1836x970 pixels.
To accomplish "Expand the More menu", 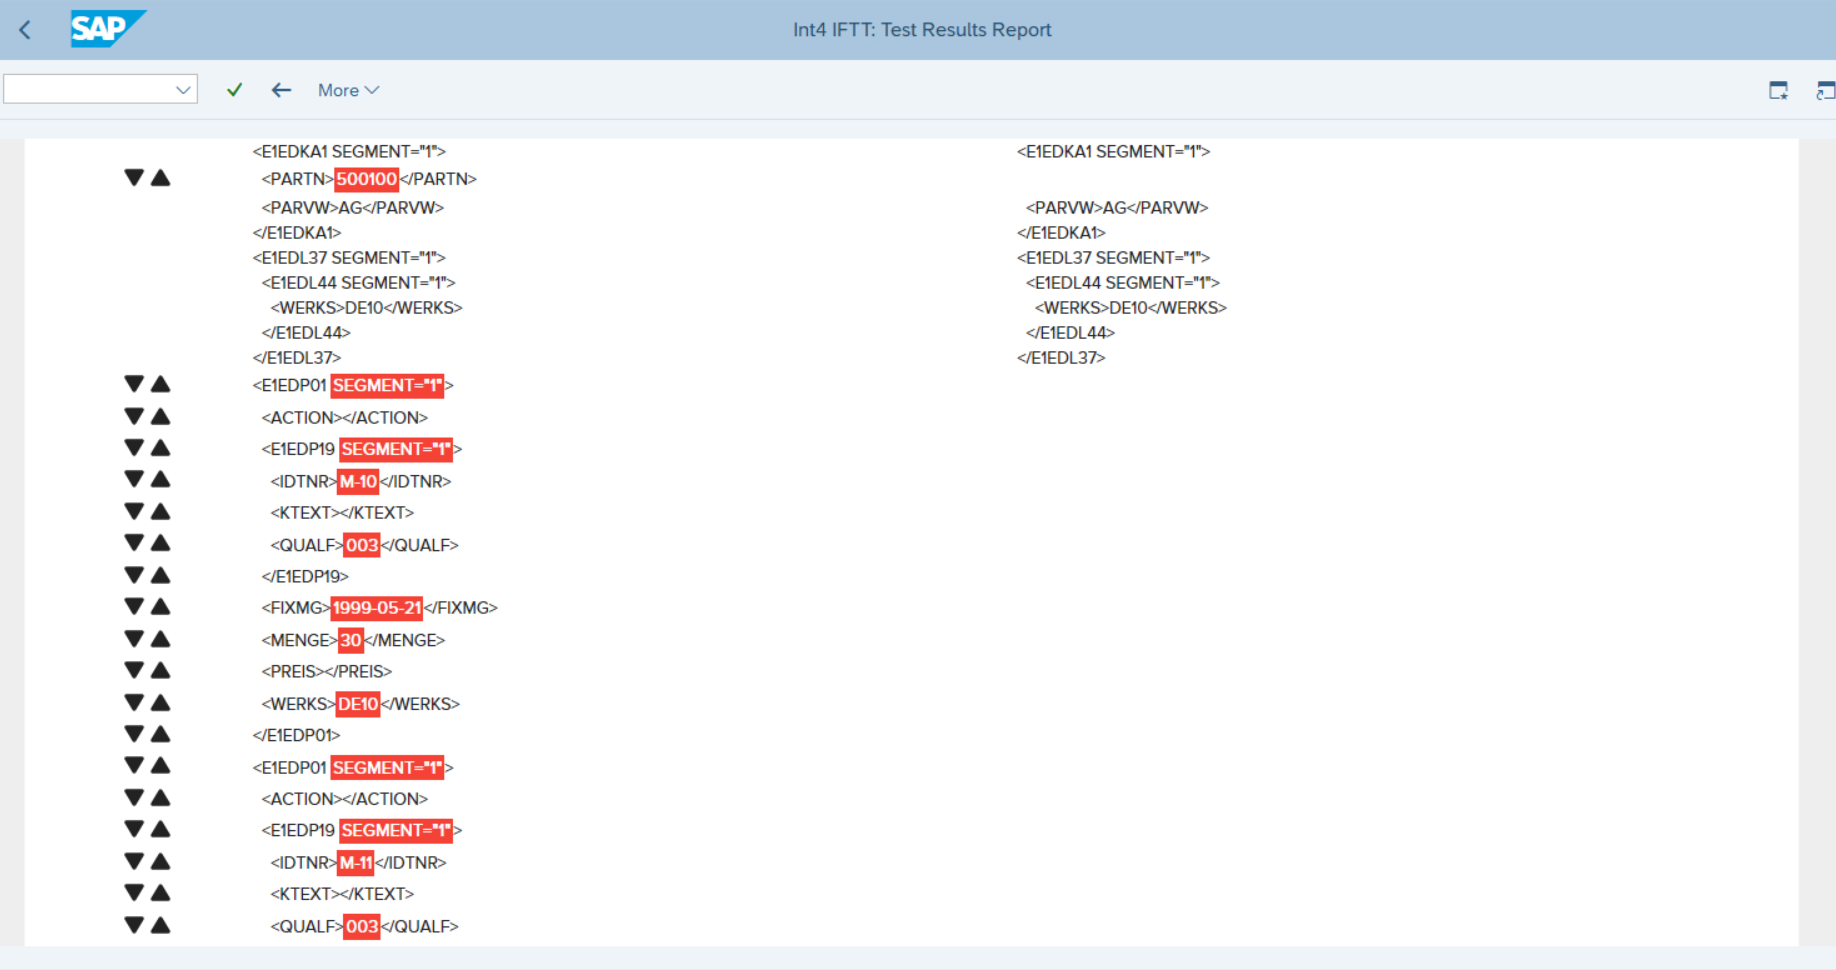I will (x=348, y=90).
